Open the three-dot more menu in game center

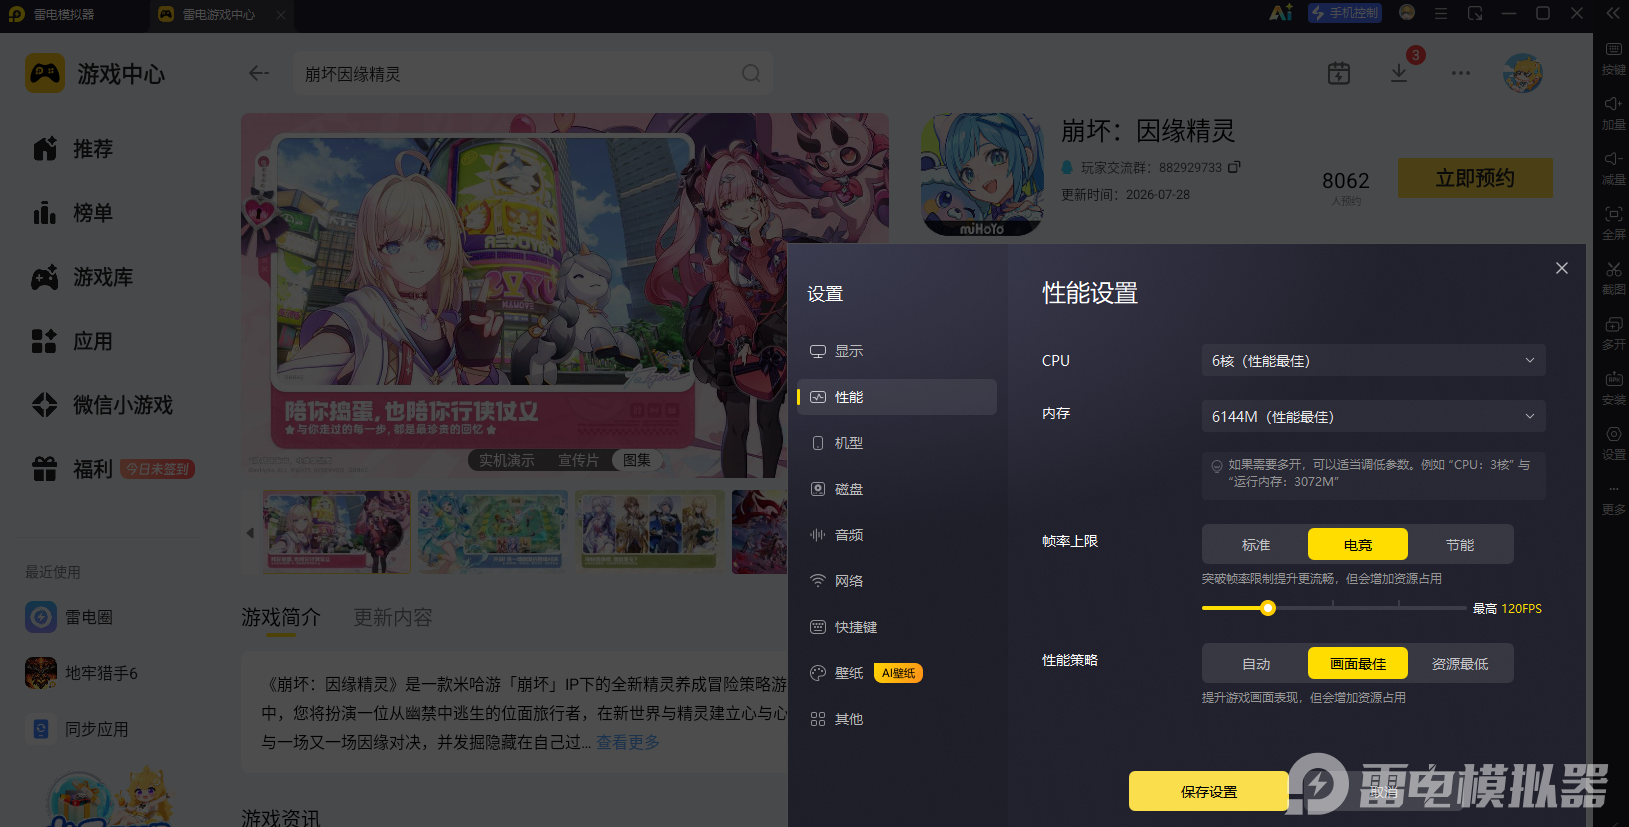tap(1461, 73)
